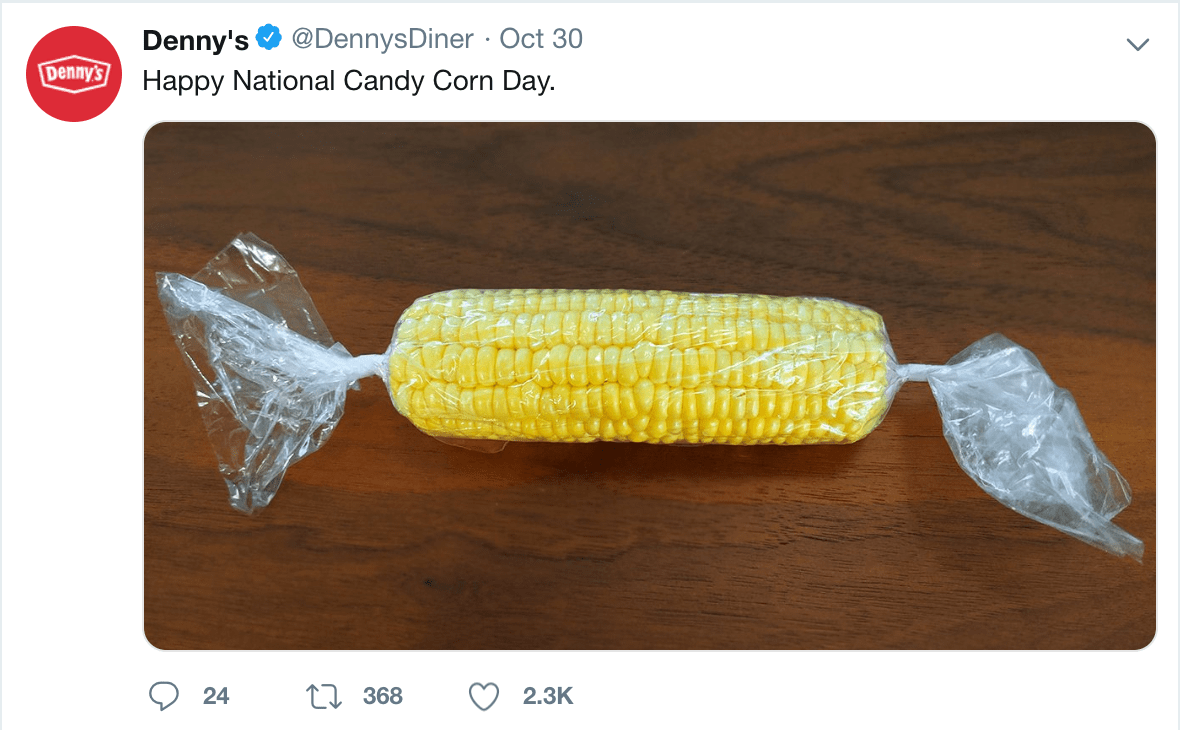This screenshot has height=730, width=1180.
Task: View the 24 replies count
Action: coord(215,696)
